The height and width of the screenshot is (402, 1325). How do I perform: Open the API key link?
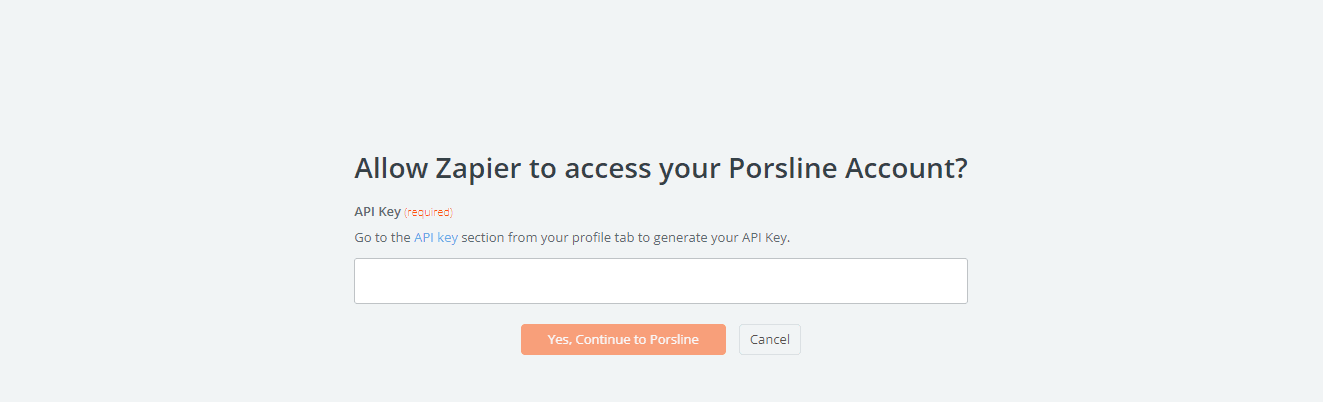click(x=436, y=238)
